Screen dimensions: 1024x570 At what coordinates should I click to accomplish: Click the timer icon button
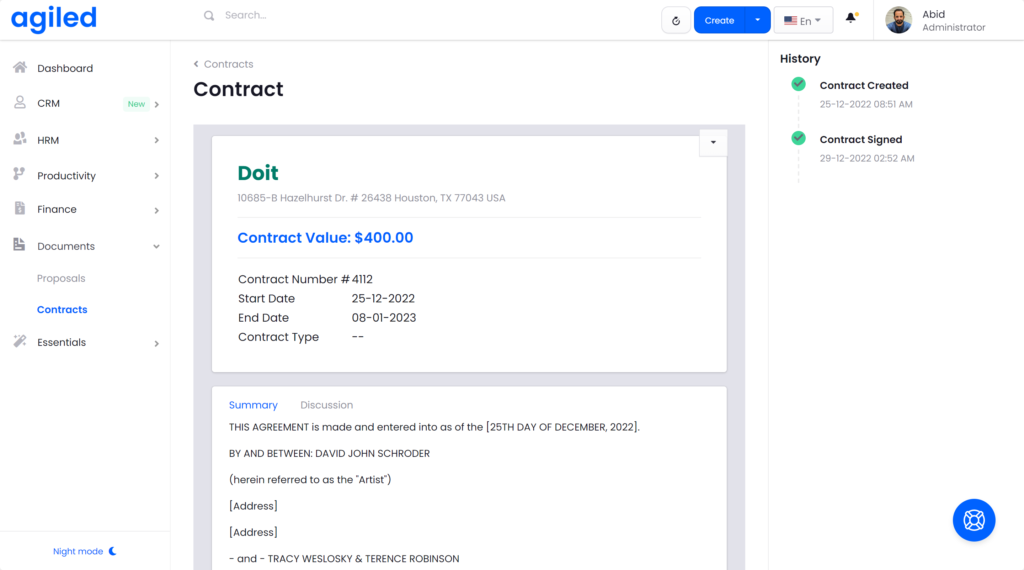pos(676,20)
